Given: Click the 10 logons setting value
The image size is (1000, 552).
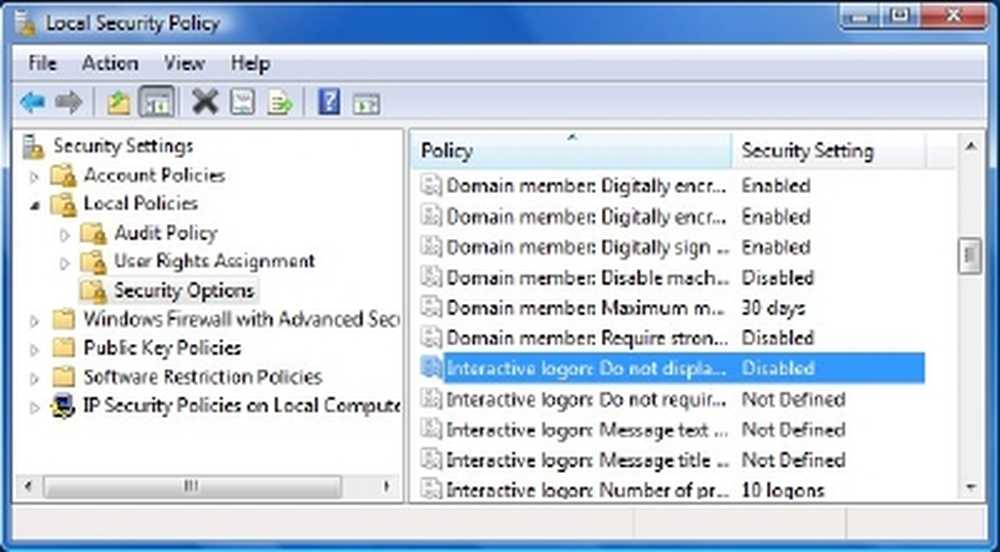Looking at the screenshot, I should point(783,490).
